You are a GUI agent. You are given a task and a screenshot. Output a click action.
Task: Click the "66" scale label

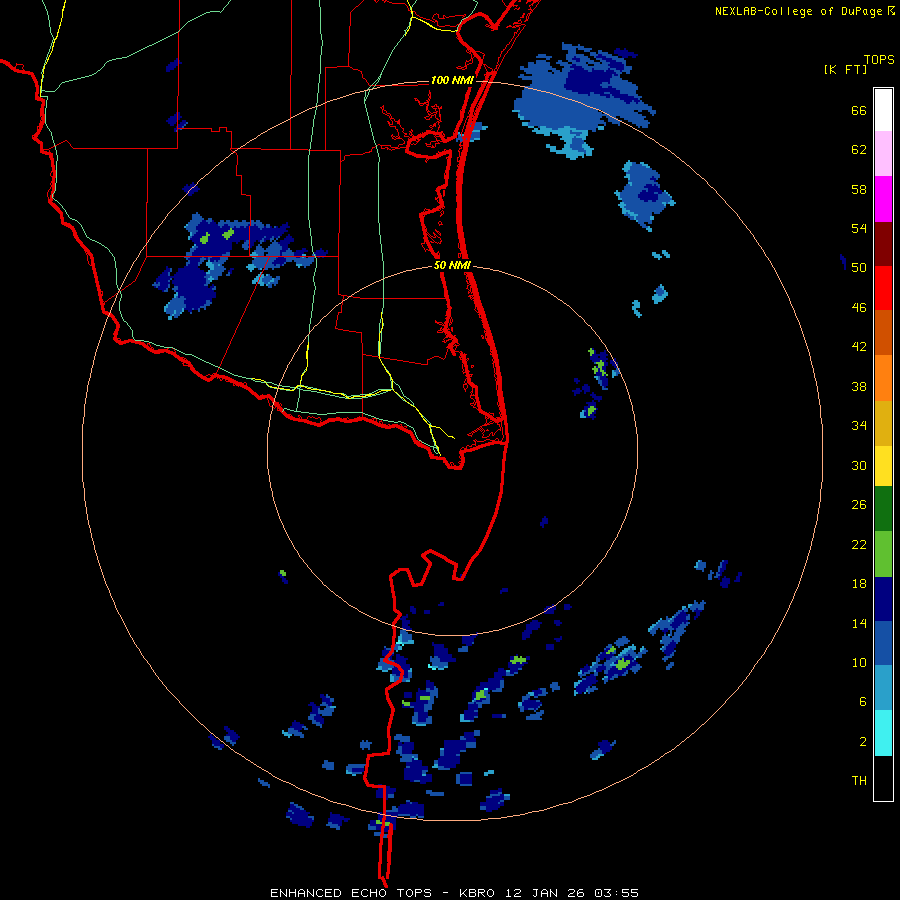[859, 111]
